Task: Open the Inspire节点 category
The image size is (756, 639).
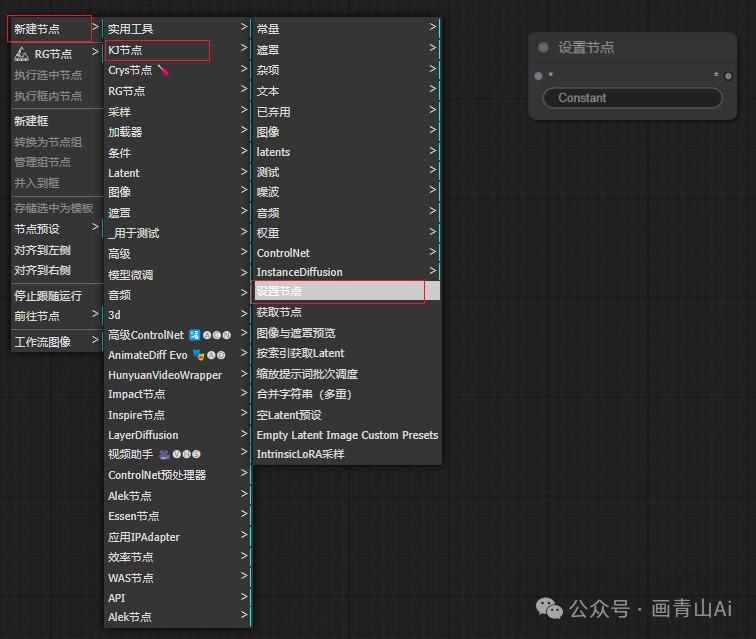Action: [x=177, y=415]
